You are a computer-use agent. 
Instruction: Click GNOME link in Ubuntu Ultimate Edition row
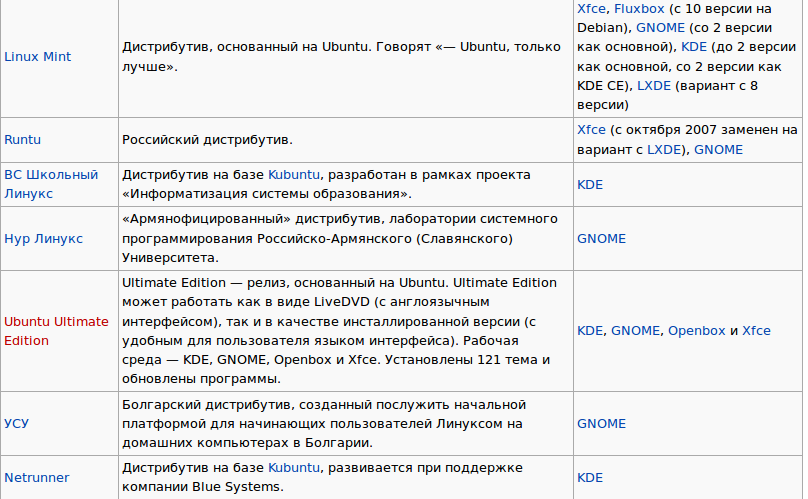click(635, 331)
